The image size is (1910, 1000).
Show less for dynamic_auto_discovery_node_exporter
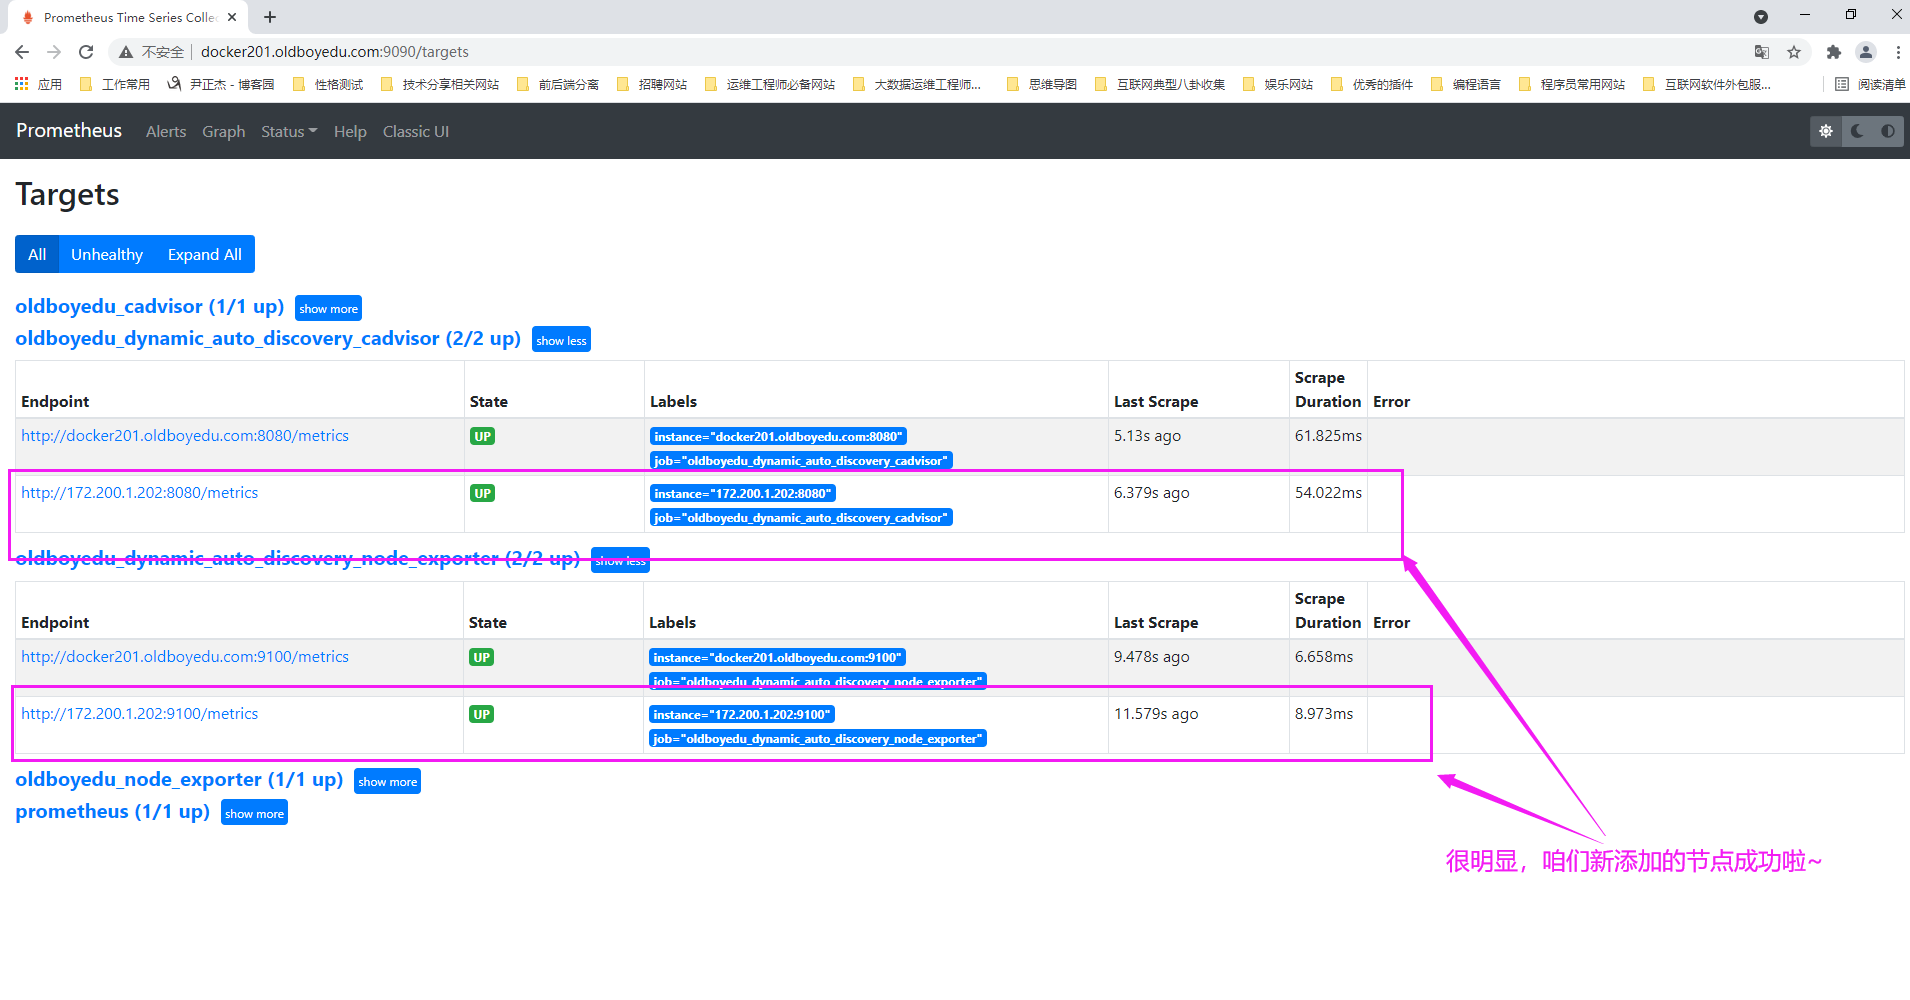pyautogui.click(x=620, y=561)
